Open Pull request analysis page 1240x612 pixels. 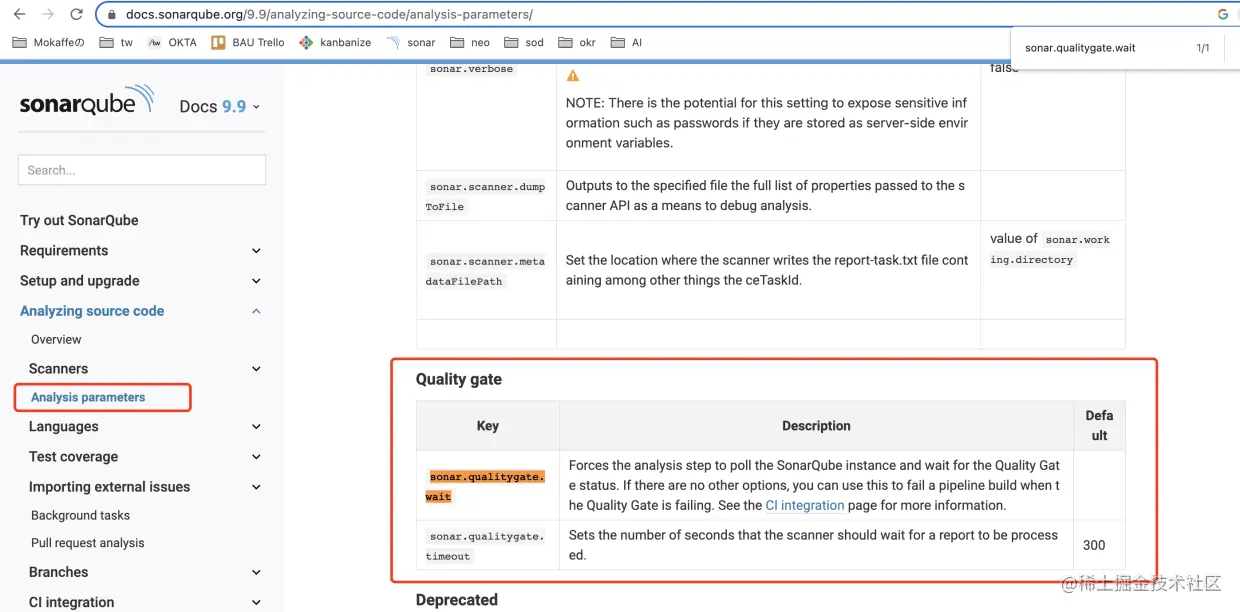point(87,543)
